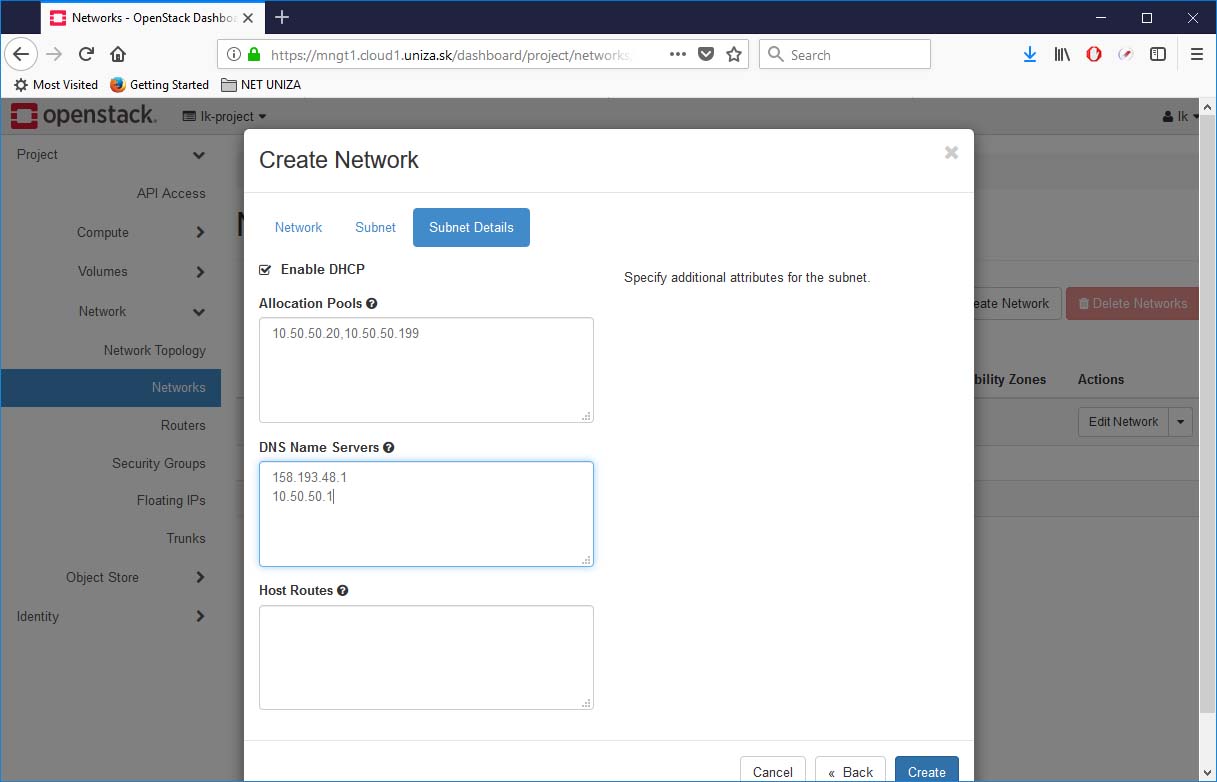Click the Edit Network button
This screenshot has width=1217, height=782.
(x=1123, y=422)
